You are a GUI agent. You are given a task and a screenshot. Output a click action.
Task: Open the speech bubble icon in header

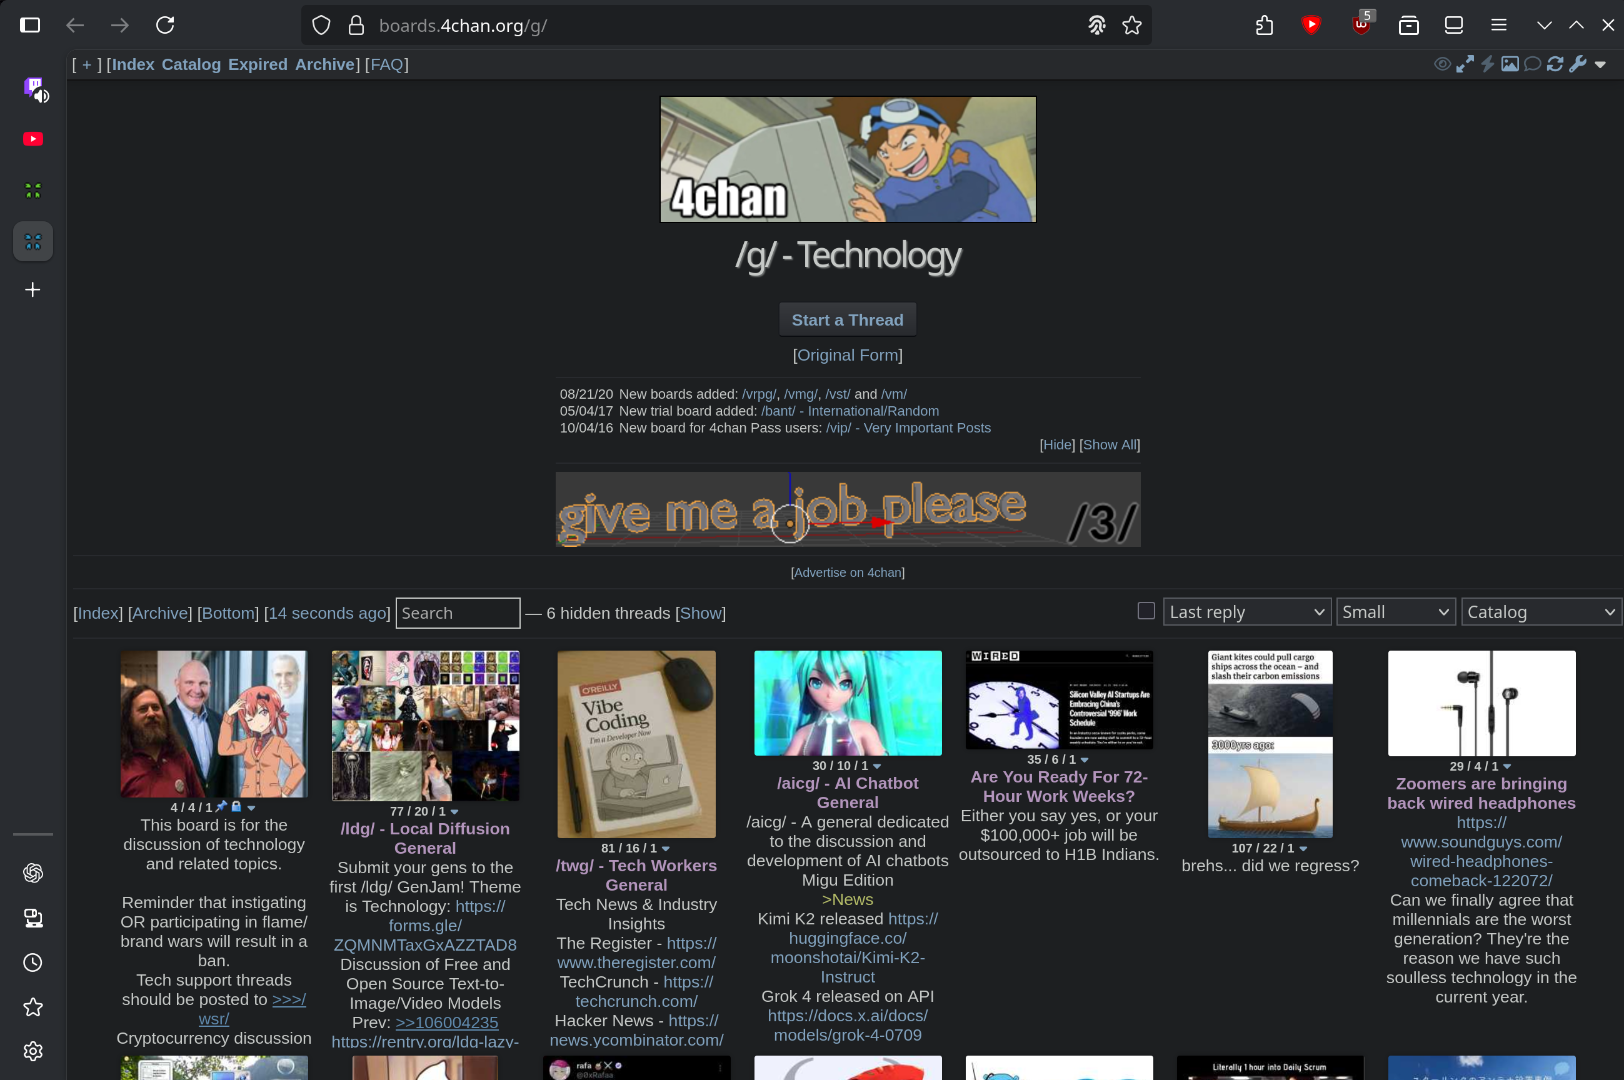coord(1532,64)
